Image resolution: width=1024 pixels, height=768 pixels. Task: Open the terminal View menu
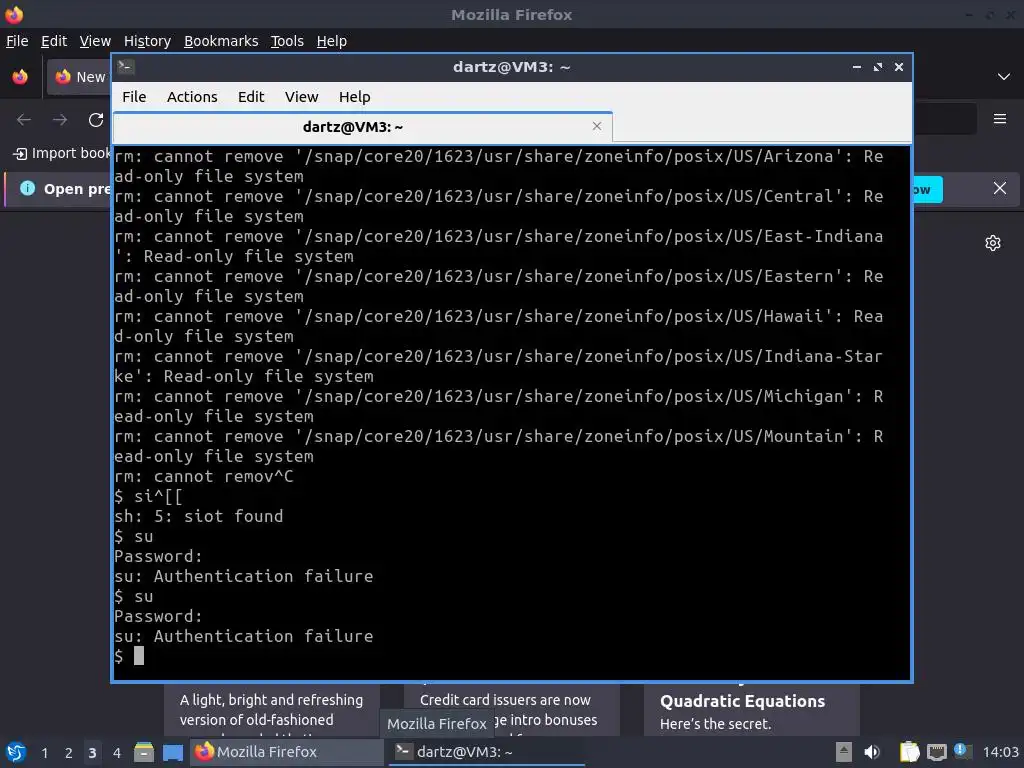pos(301,97)
